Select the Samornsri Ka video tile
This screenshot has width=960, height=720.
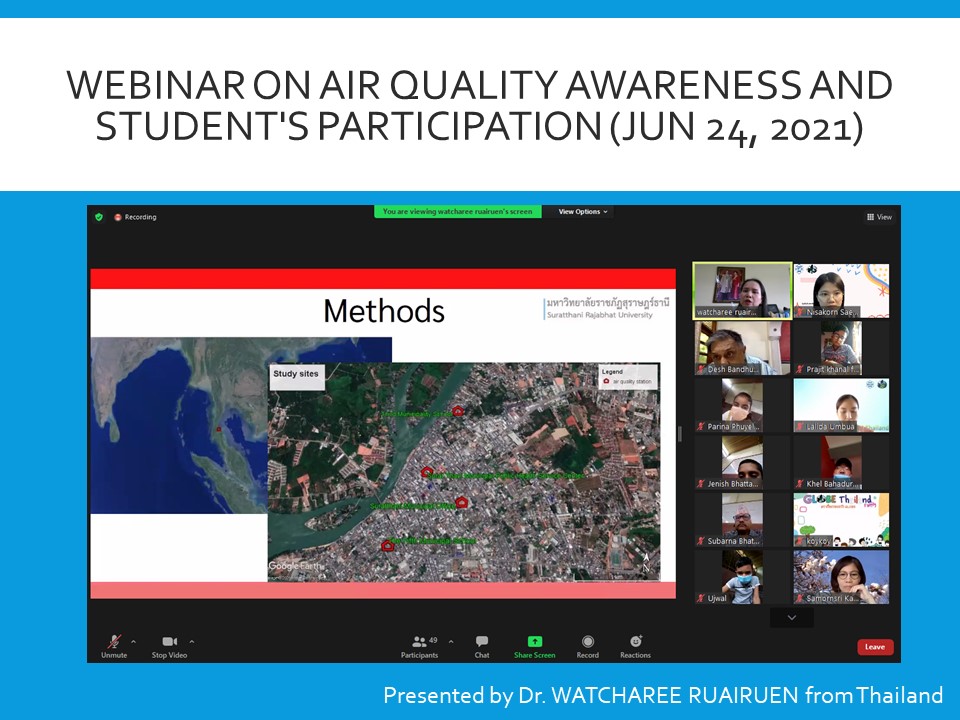[841, 577]
